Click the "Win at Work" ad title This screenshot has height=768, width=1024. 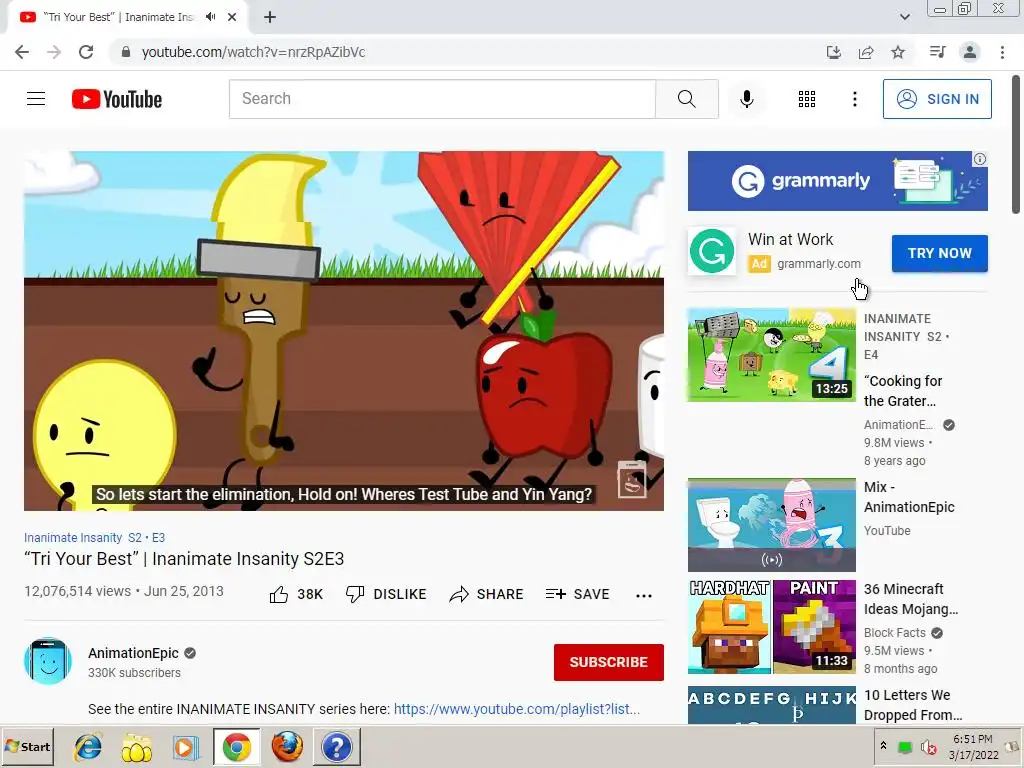pos(790,240)
